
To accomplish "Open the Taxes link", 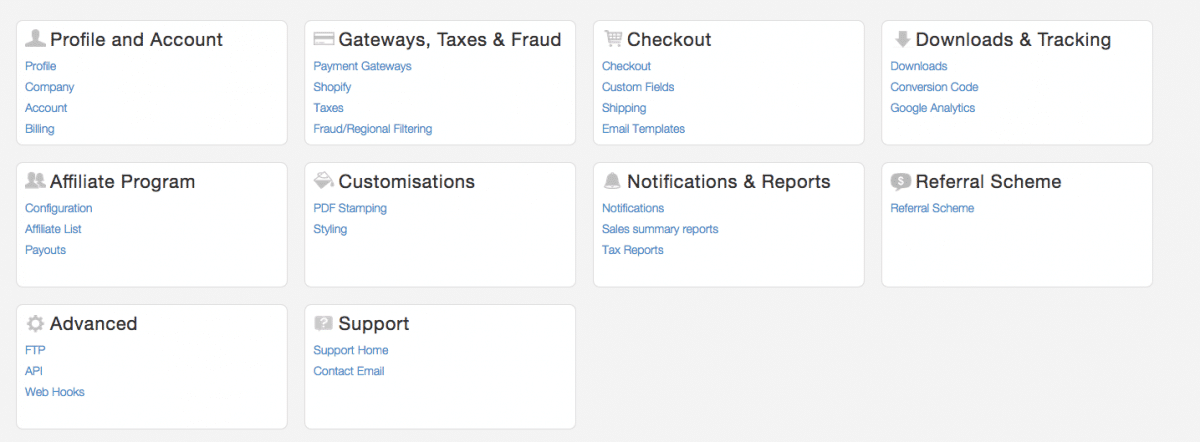I will click(x=328, y=108).
